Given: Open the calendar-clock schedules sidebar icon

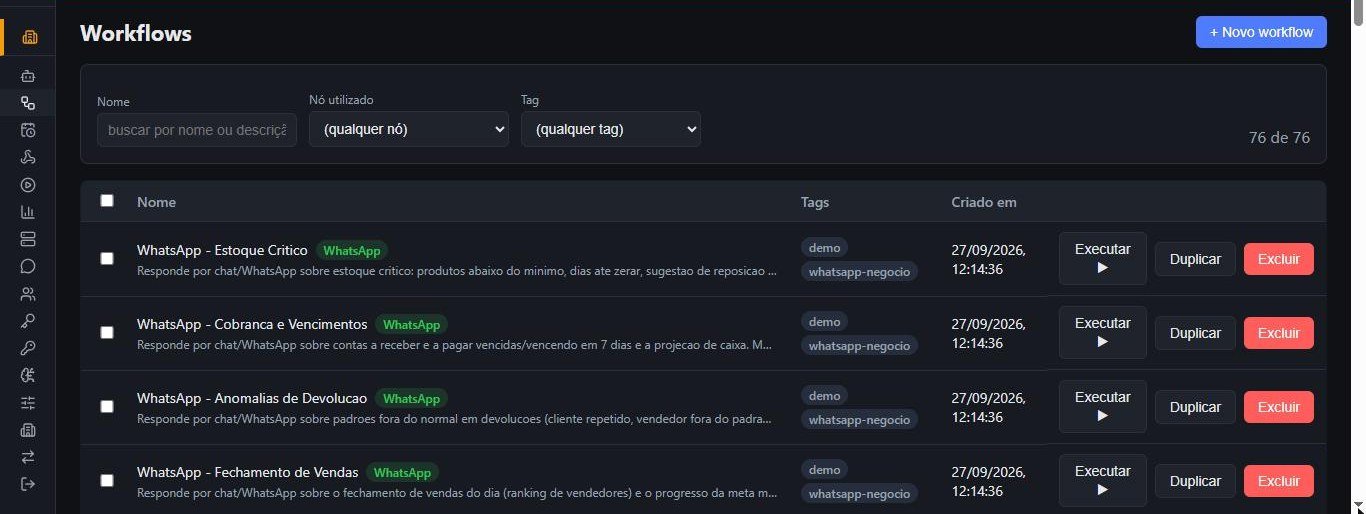Looking at the screenshot, I should (28, 130).
